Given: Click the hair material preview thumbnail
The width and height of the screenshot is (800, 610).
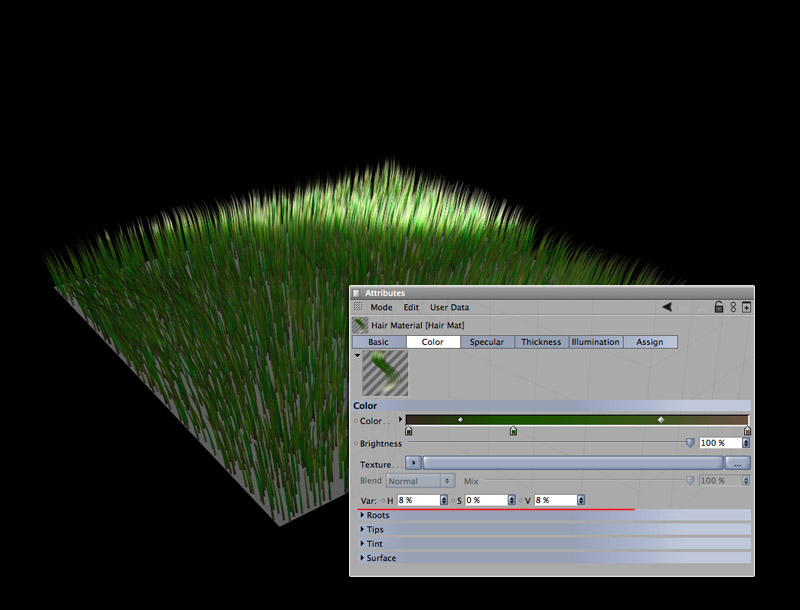Looking at the screenshot, I should (x=384, y=373).
